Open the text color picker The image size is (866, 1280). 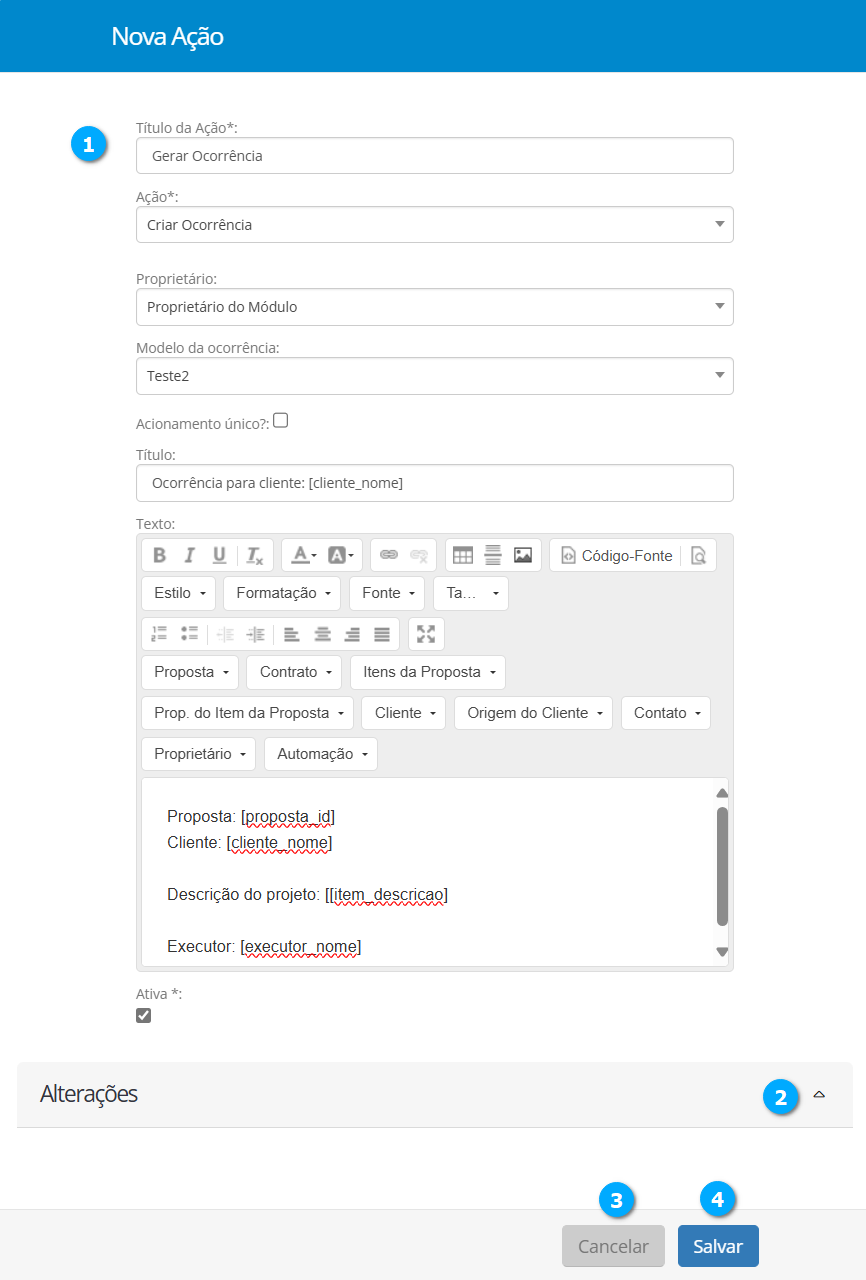(x=303, y=555)
